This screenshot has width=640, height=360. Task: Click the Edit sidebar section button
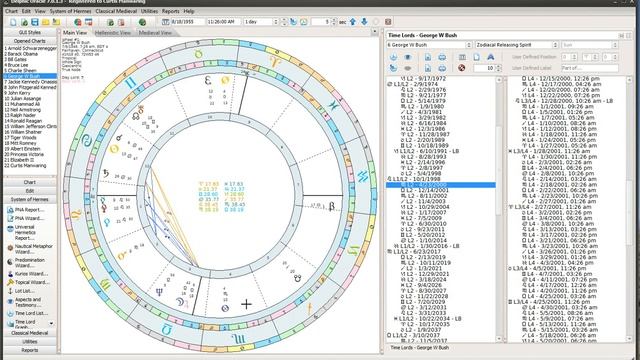(x=30, y=191)
